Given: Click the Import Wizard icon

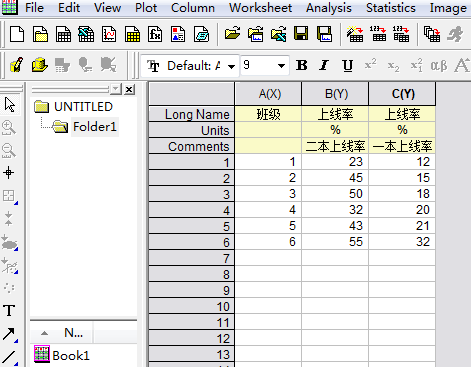Looking at the screenshot, I should click(355, 34).
